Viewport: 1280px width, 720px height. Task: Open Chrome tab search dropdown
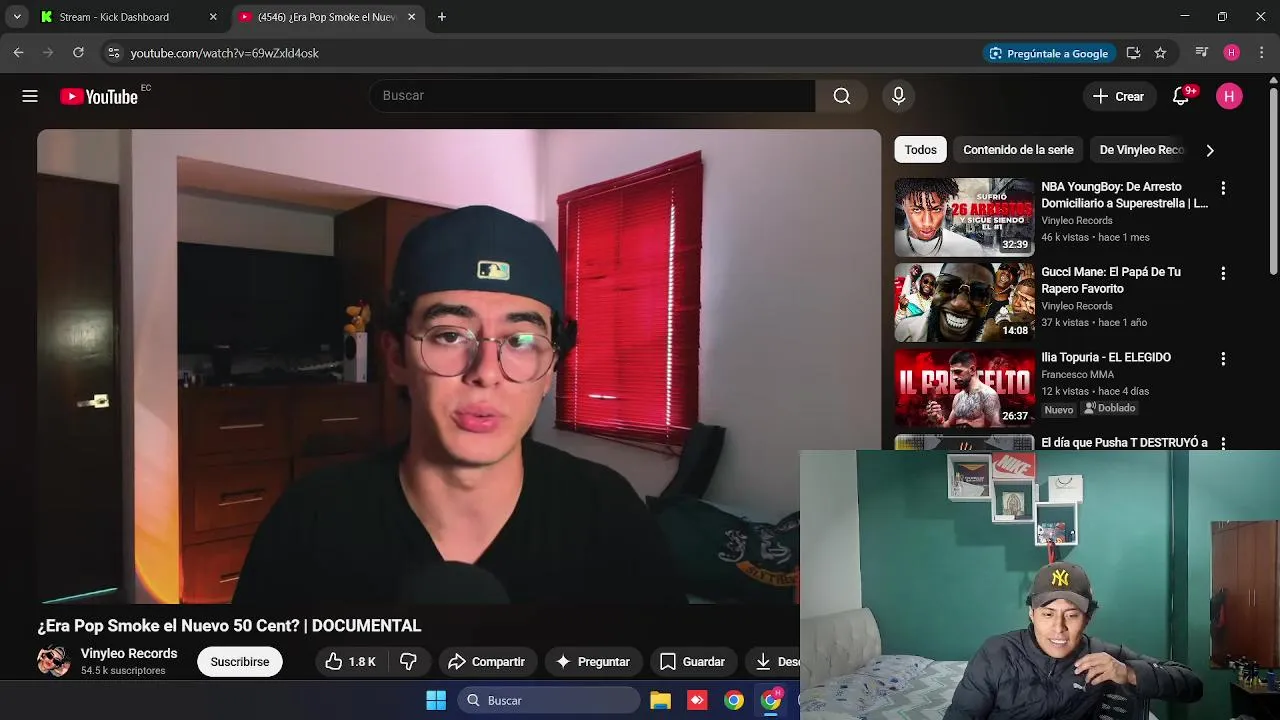(x=17, y=17)
